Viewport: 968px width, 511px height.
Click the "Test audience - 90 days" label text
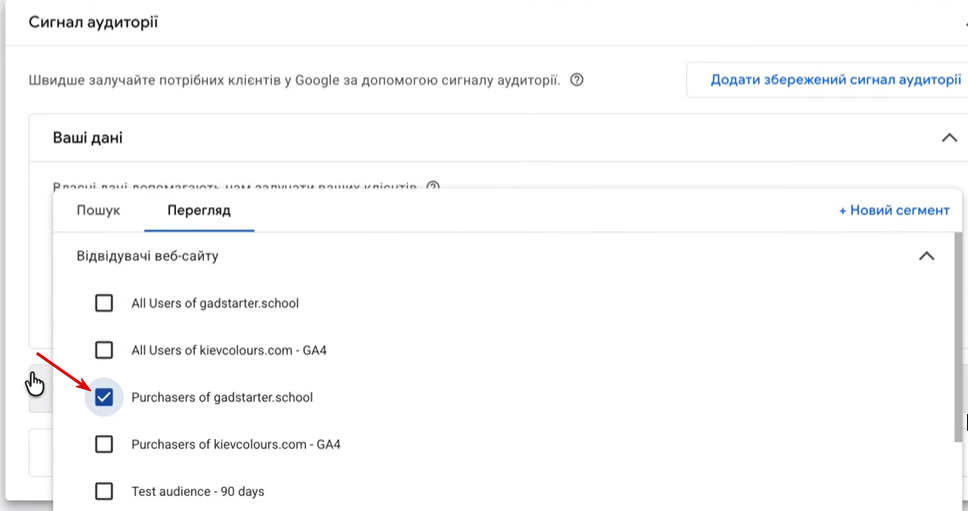198,491
